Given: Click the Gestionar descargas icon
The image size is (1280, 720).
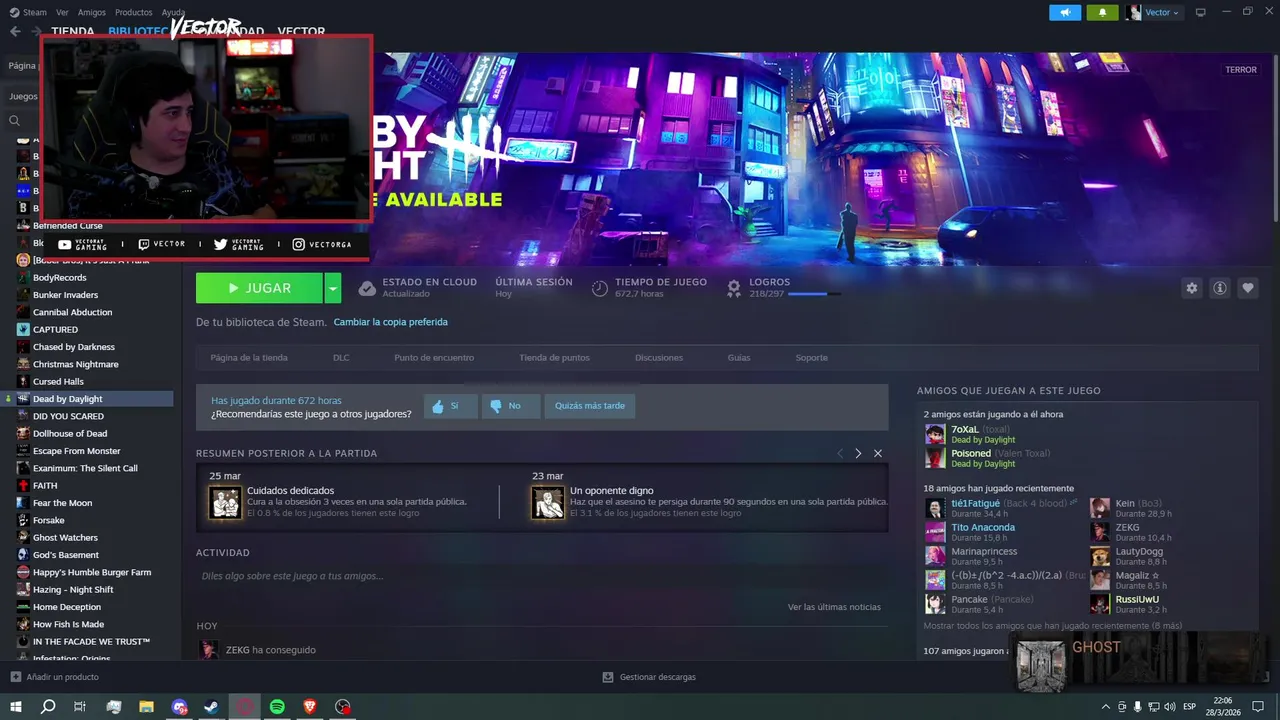Looking at the screenshot, I should 608,677.
